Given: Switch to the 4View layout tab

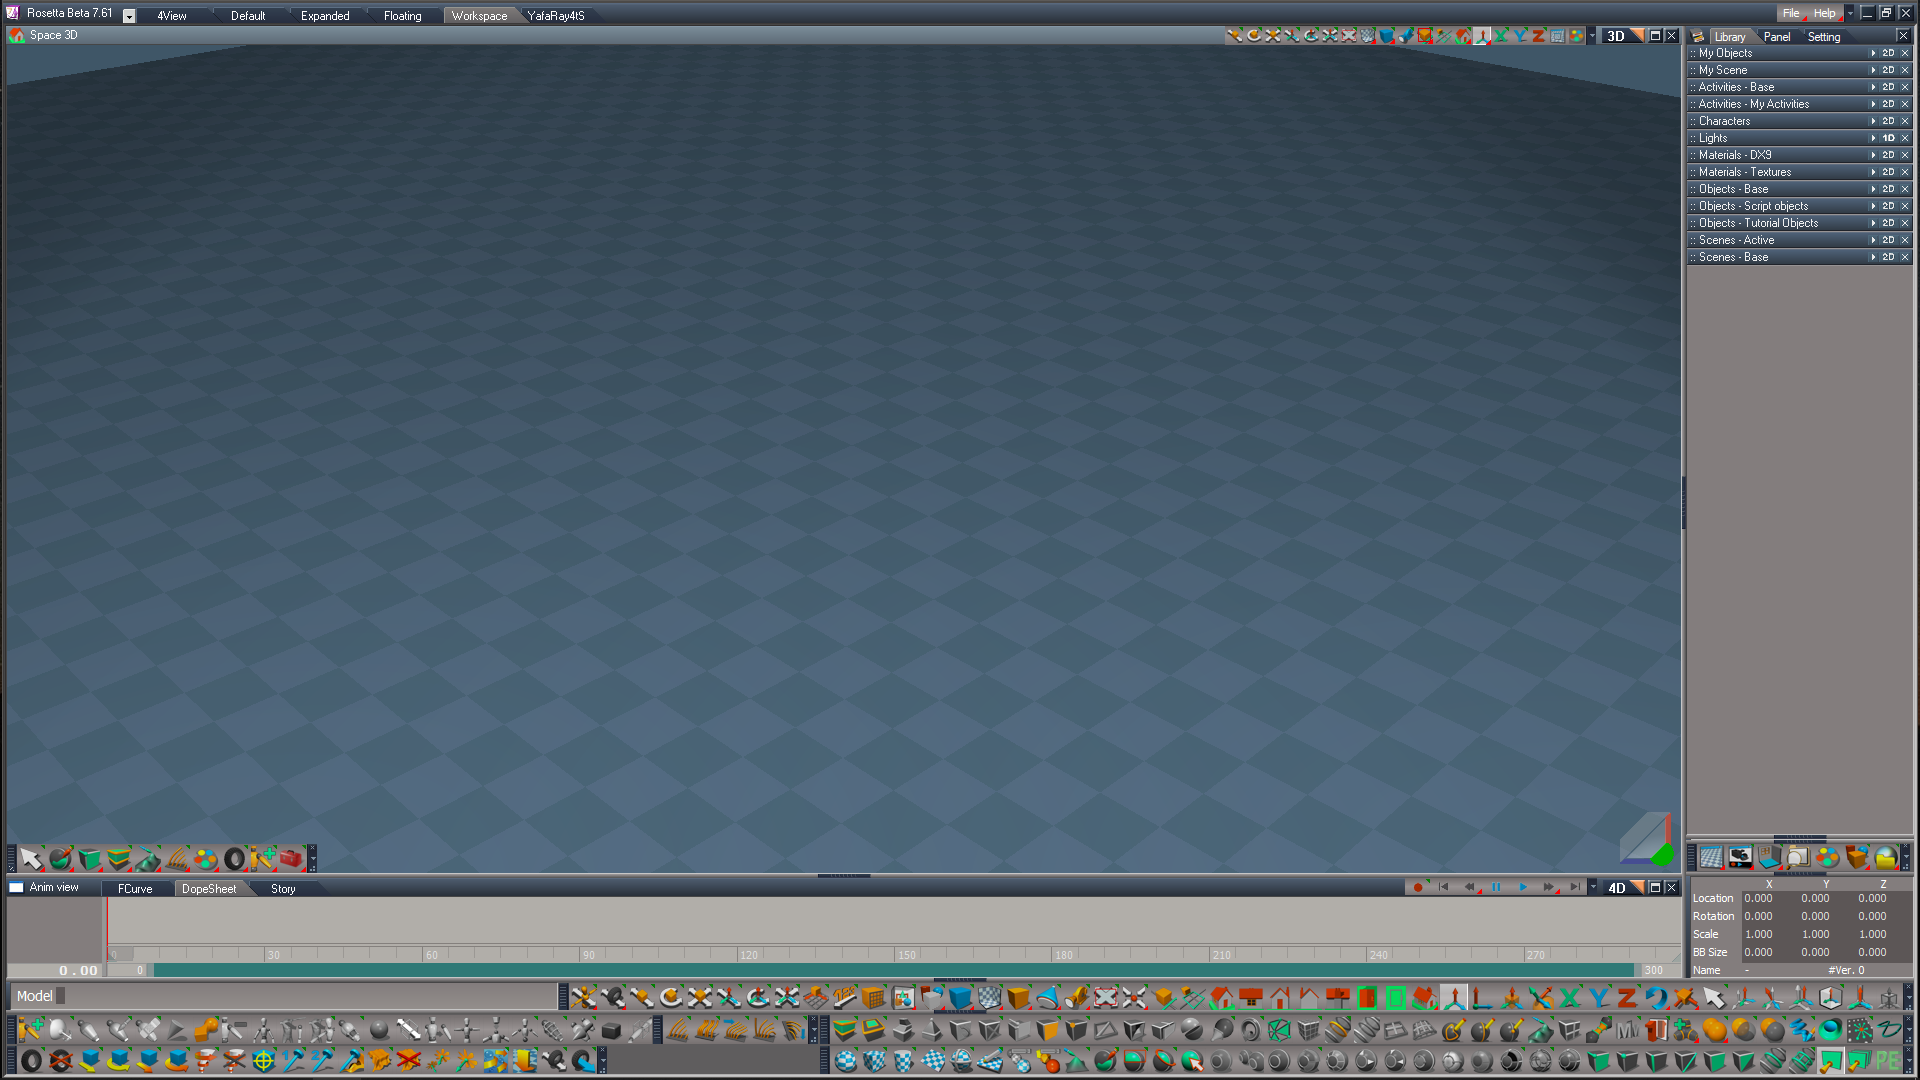Looking at the screenshot, I should coord(172,16).
